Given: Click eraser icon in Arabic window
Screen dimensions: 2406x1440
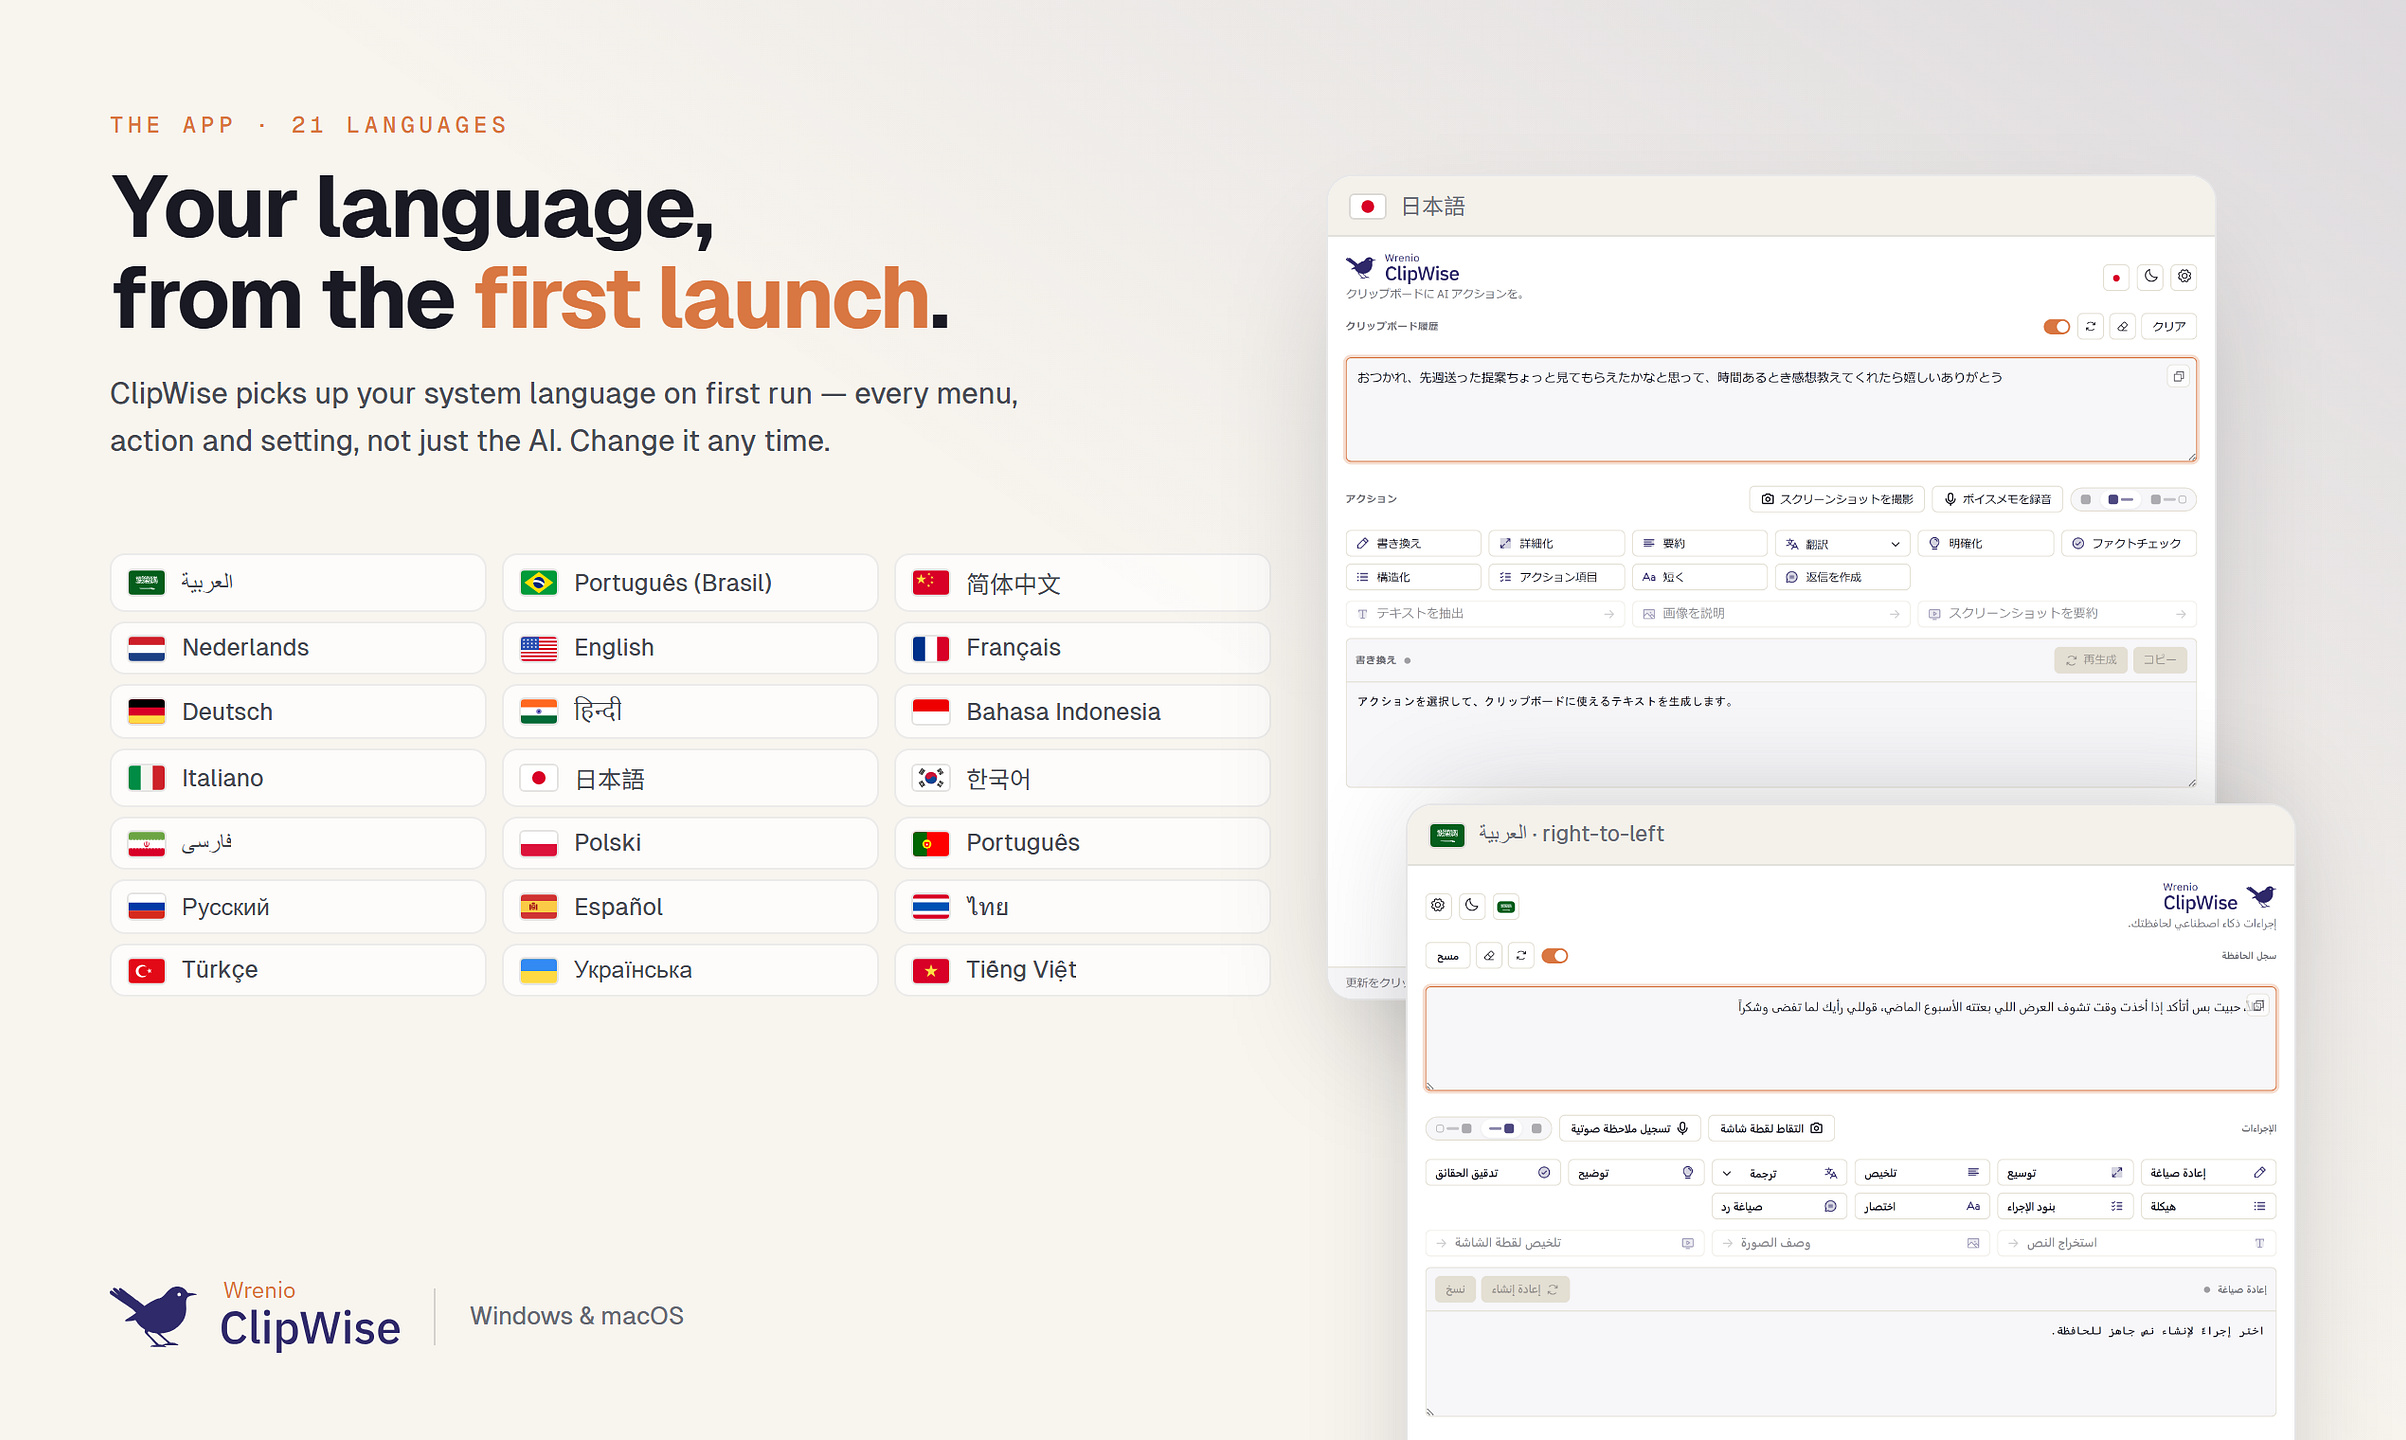Looking at the screenshot, I should (x=1489, y=956).
